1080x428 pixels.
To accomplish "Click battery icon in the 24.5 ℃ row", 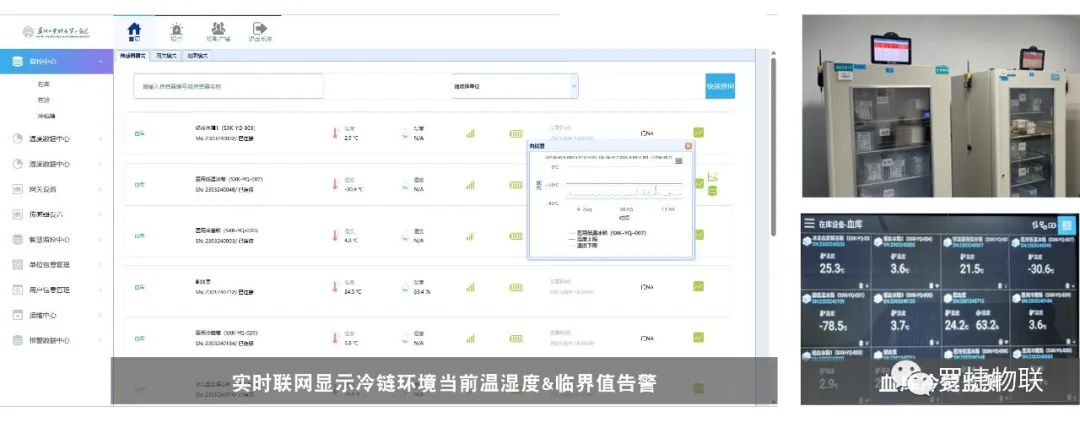I will pyautogui.click(x=516, y=287).
